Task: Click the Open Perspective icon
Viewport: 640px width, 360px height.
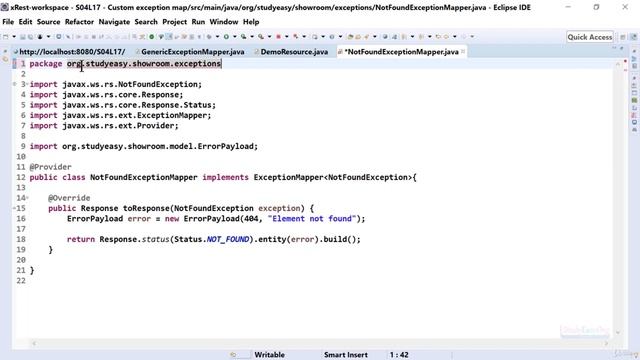Action: (623, 37)
